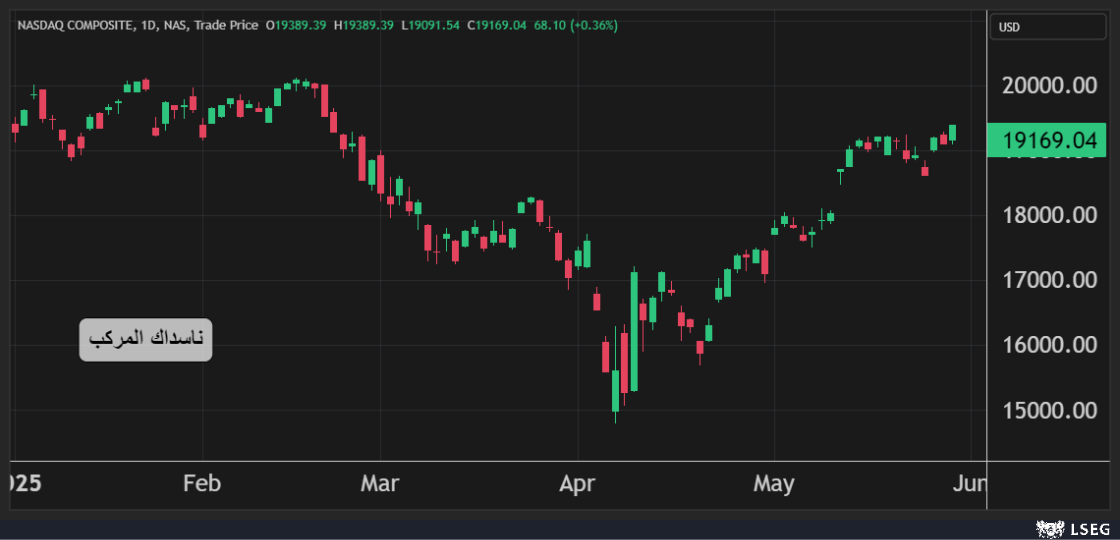Click the 16000.00 price axis label

tap(1048, 345)
